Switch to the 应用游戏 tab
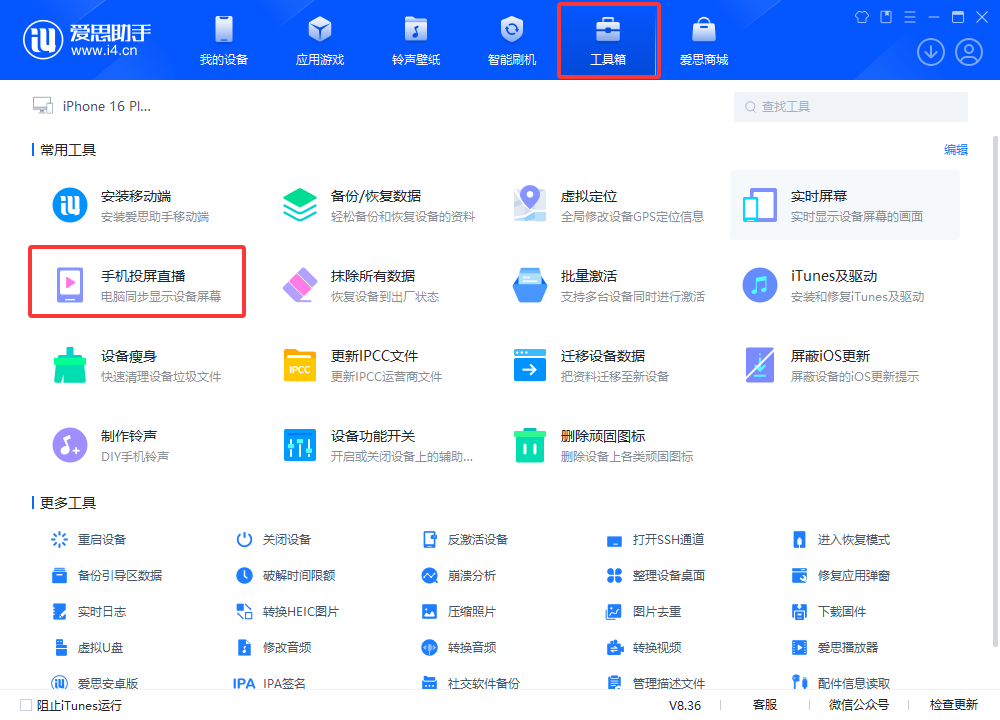The image size is (1000, 720). point(318,40)
